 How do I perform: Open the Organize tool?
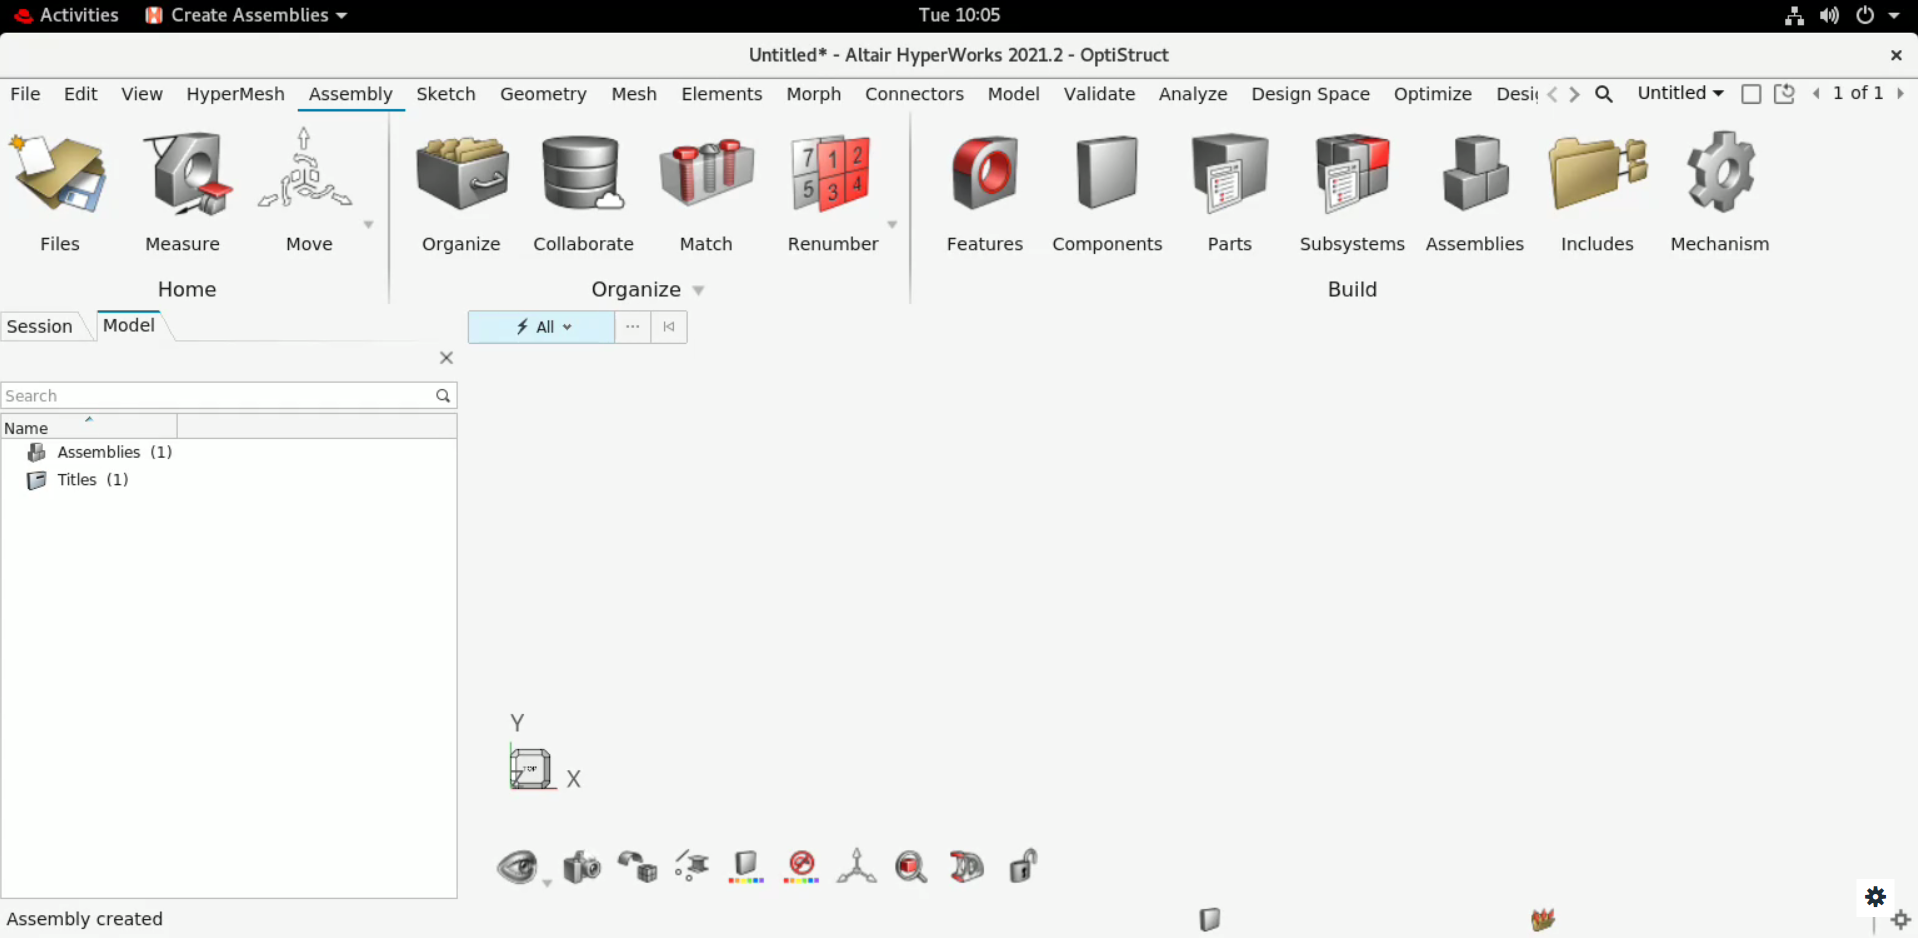pos(462,173)
